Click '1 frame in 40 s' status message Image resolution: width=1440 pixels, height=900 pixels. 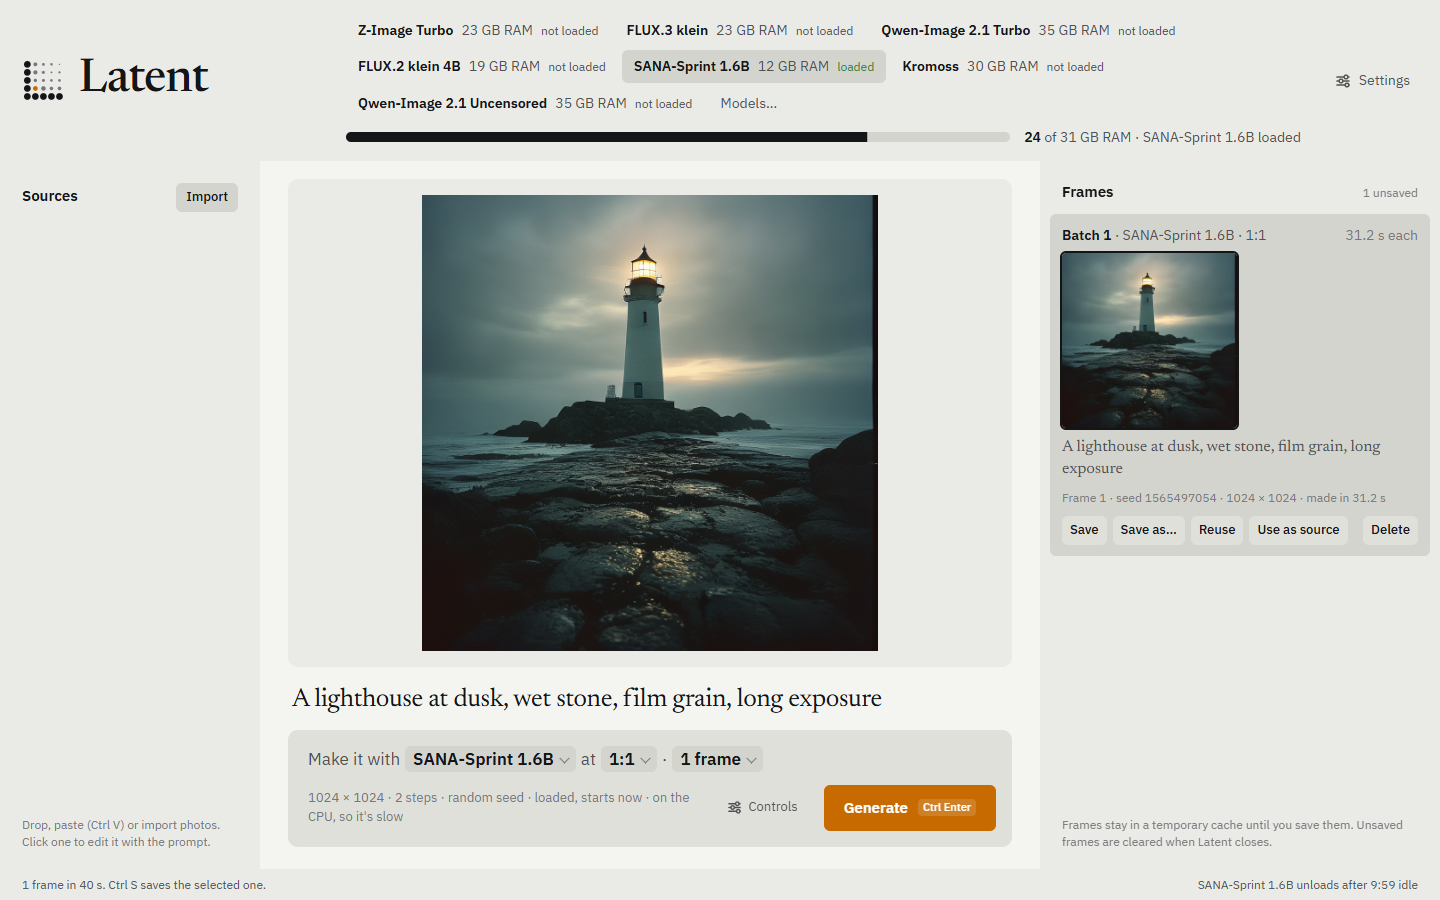(144, 885)
